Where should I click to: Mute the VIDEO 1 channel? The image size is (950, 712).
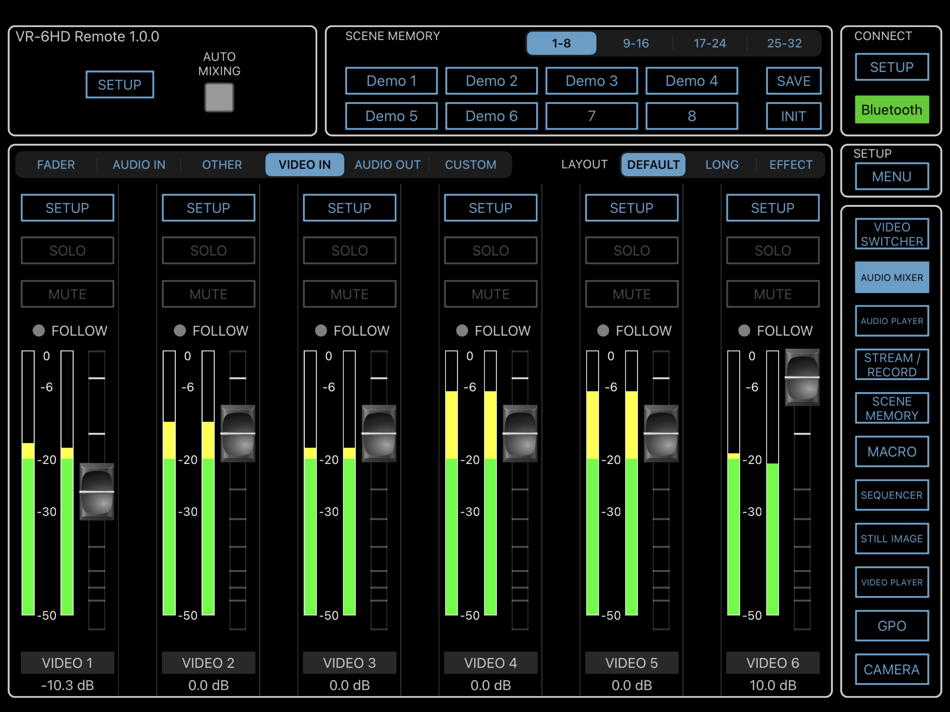(x=67, y=294)
